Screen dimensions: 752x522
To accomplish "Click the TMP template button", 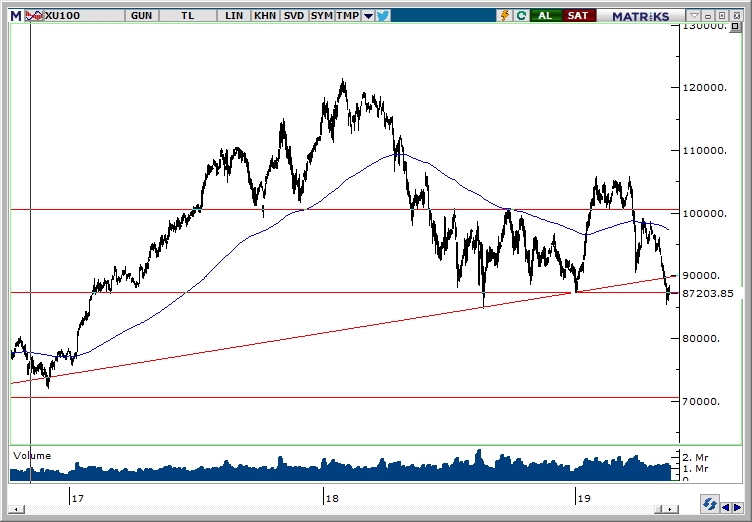I will pos(348,16).
